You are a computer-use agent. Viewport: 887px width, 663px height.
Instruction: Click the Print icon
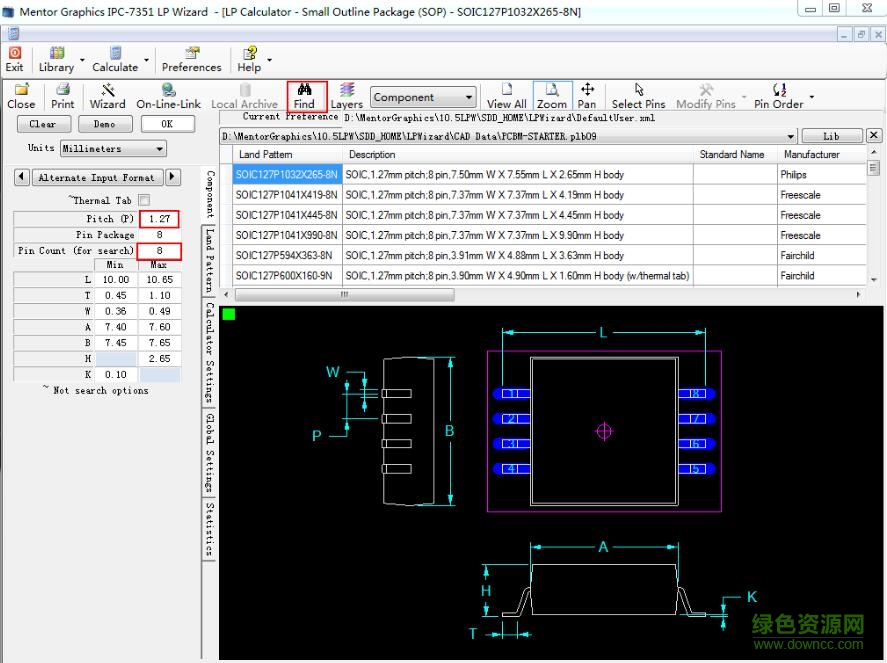point(62,96)
